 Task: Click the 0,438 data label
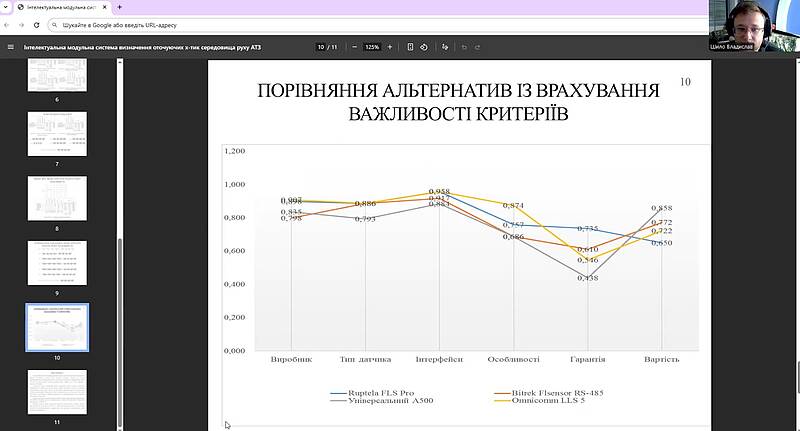588,278
